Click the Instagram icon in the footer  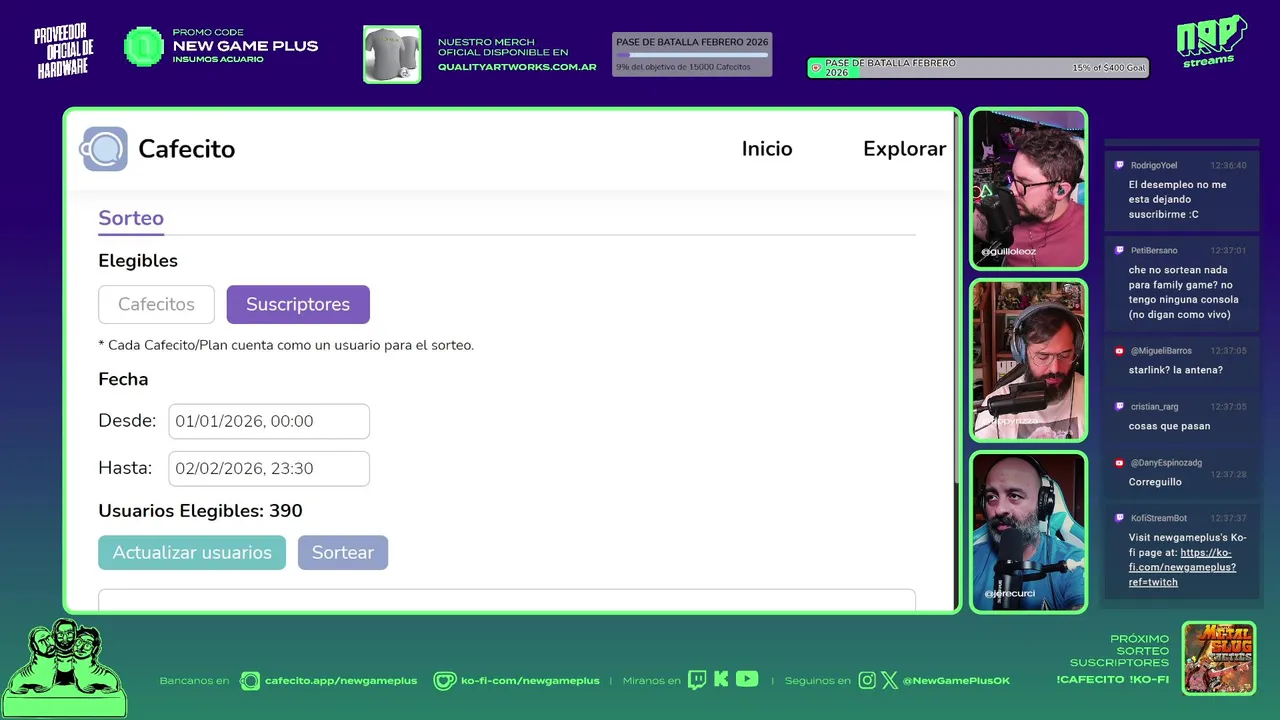[867, 680]
